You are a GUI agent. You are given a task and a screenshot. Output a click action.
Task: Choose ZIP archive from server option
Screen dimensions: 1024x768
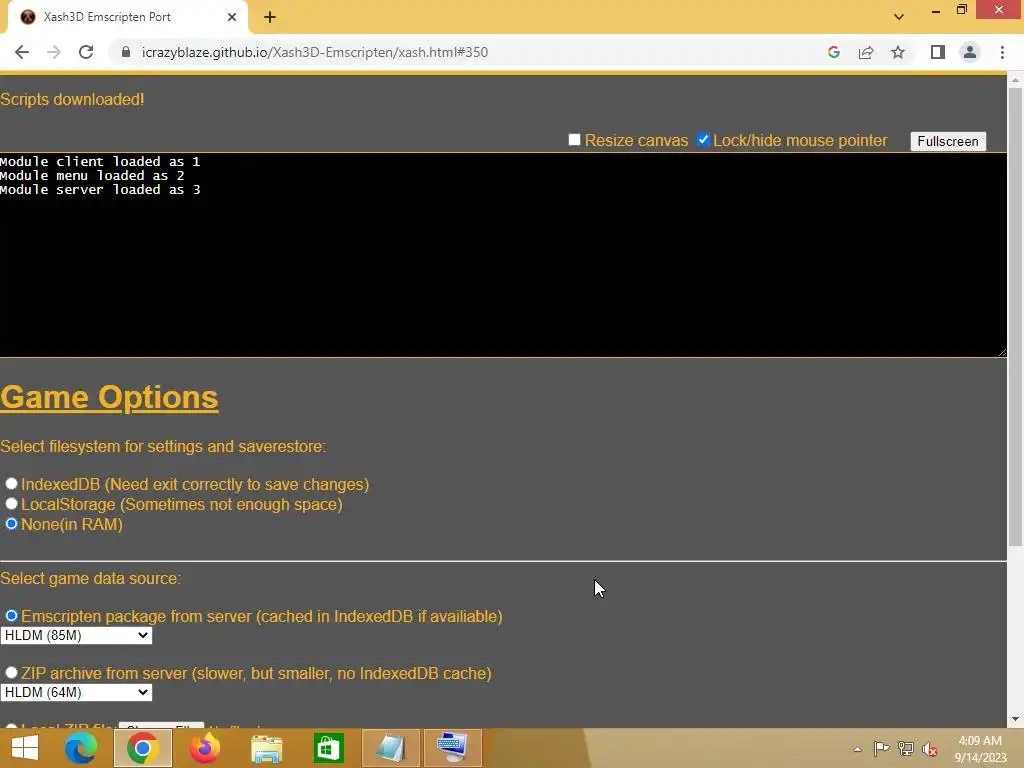11,673
